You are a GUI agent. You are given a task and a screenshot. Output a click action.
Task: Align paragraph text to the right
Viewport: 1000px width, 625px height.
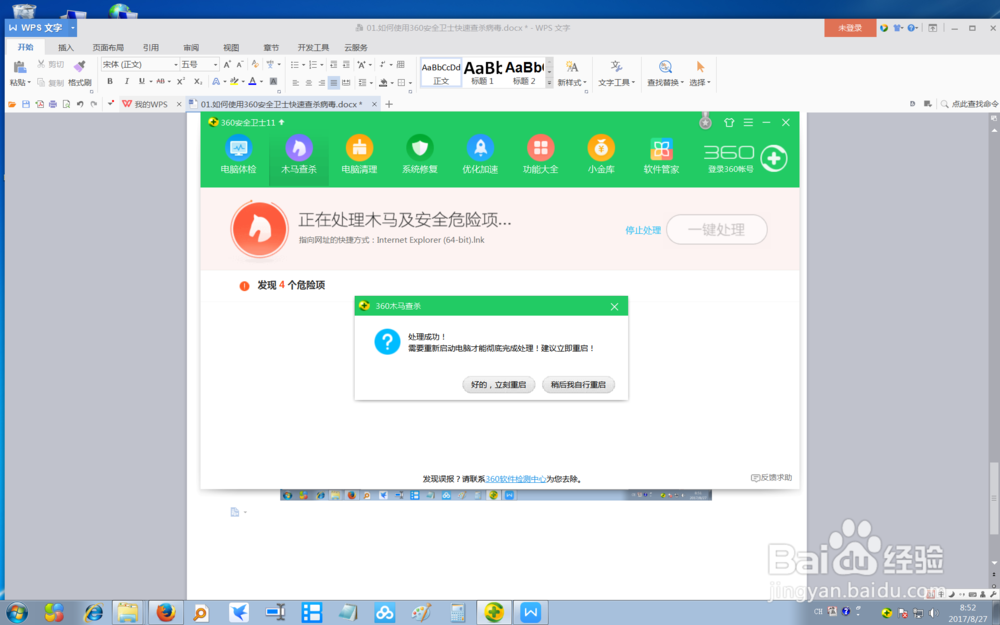[x=321, y=82]
